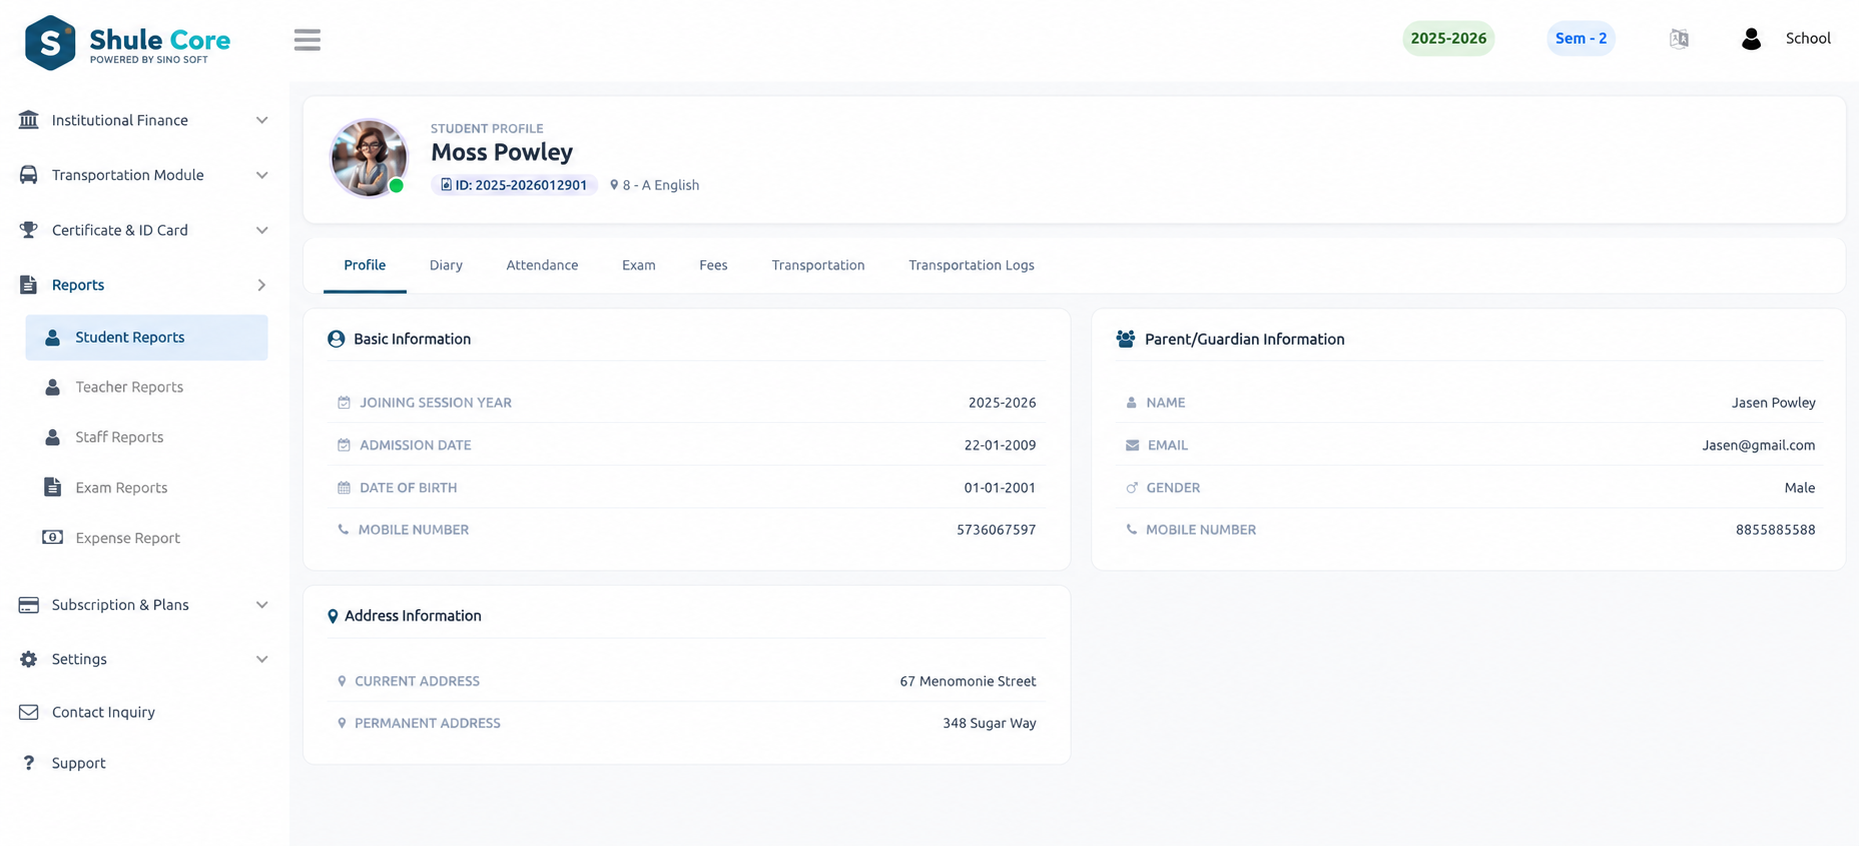Click the Subscription & Plans card icon

point(29,605)
